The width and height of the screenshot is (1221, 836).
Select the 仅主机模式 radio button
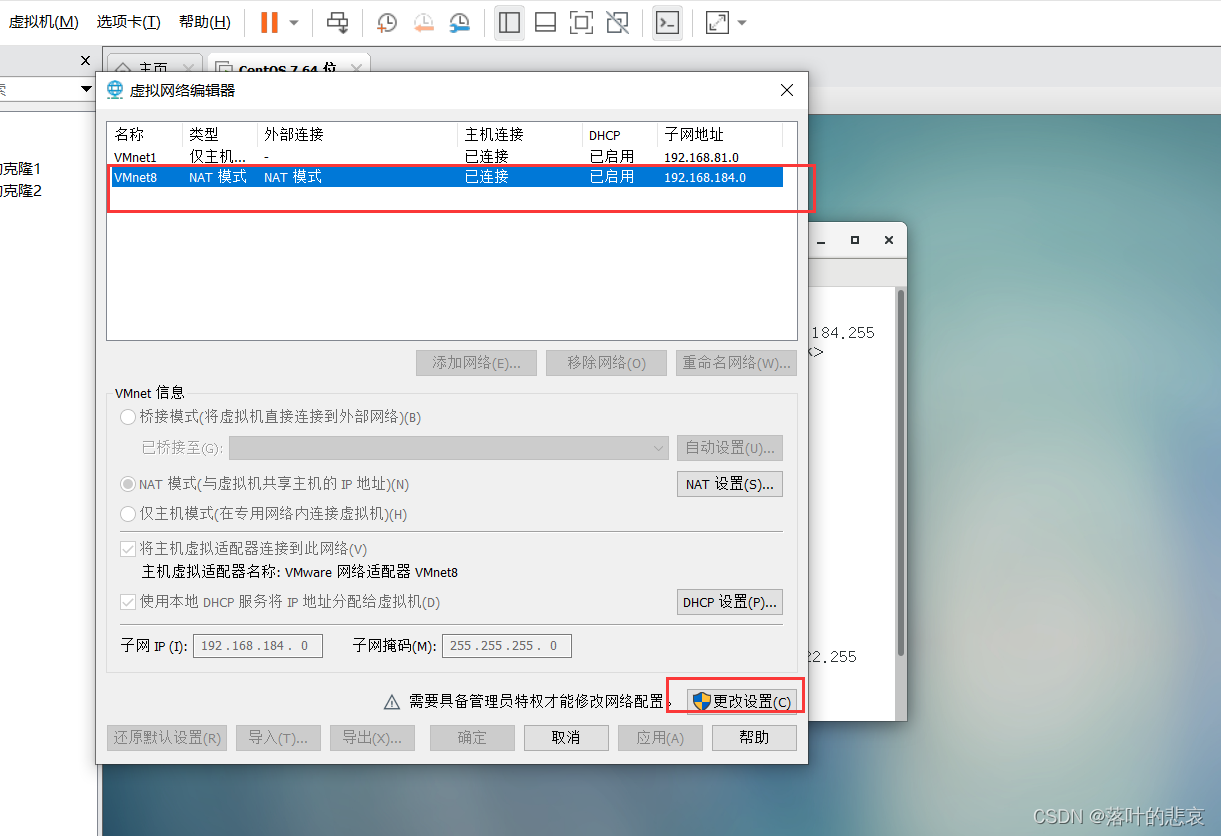(x=128, y=514)
